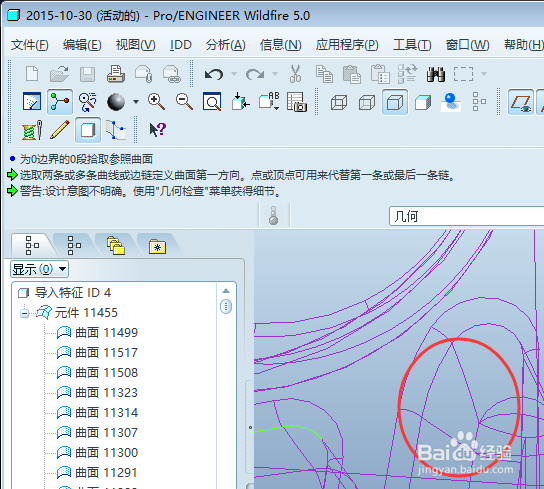Viewport: 544px width, 489px height.
Task: Click the Repaint screen icon
Action: click(32, 102)
